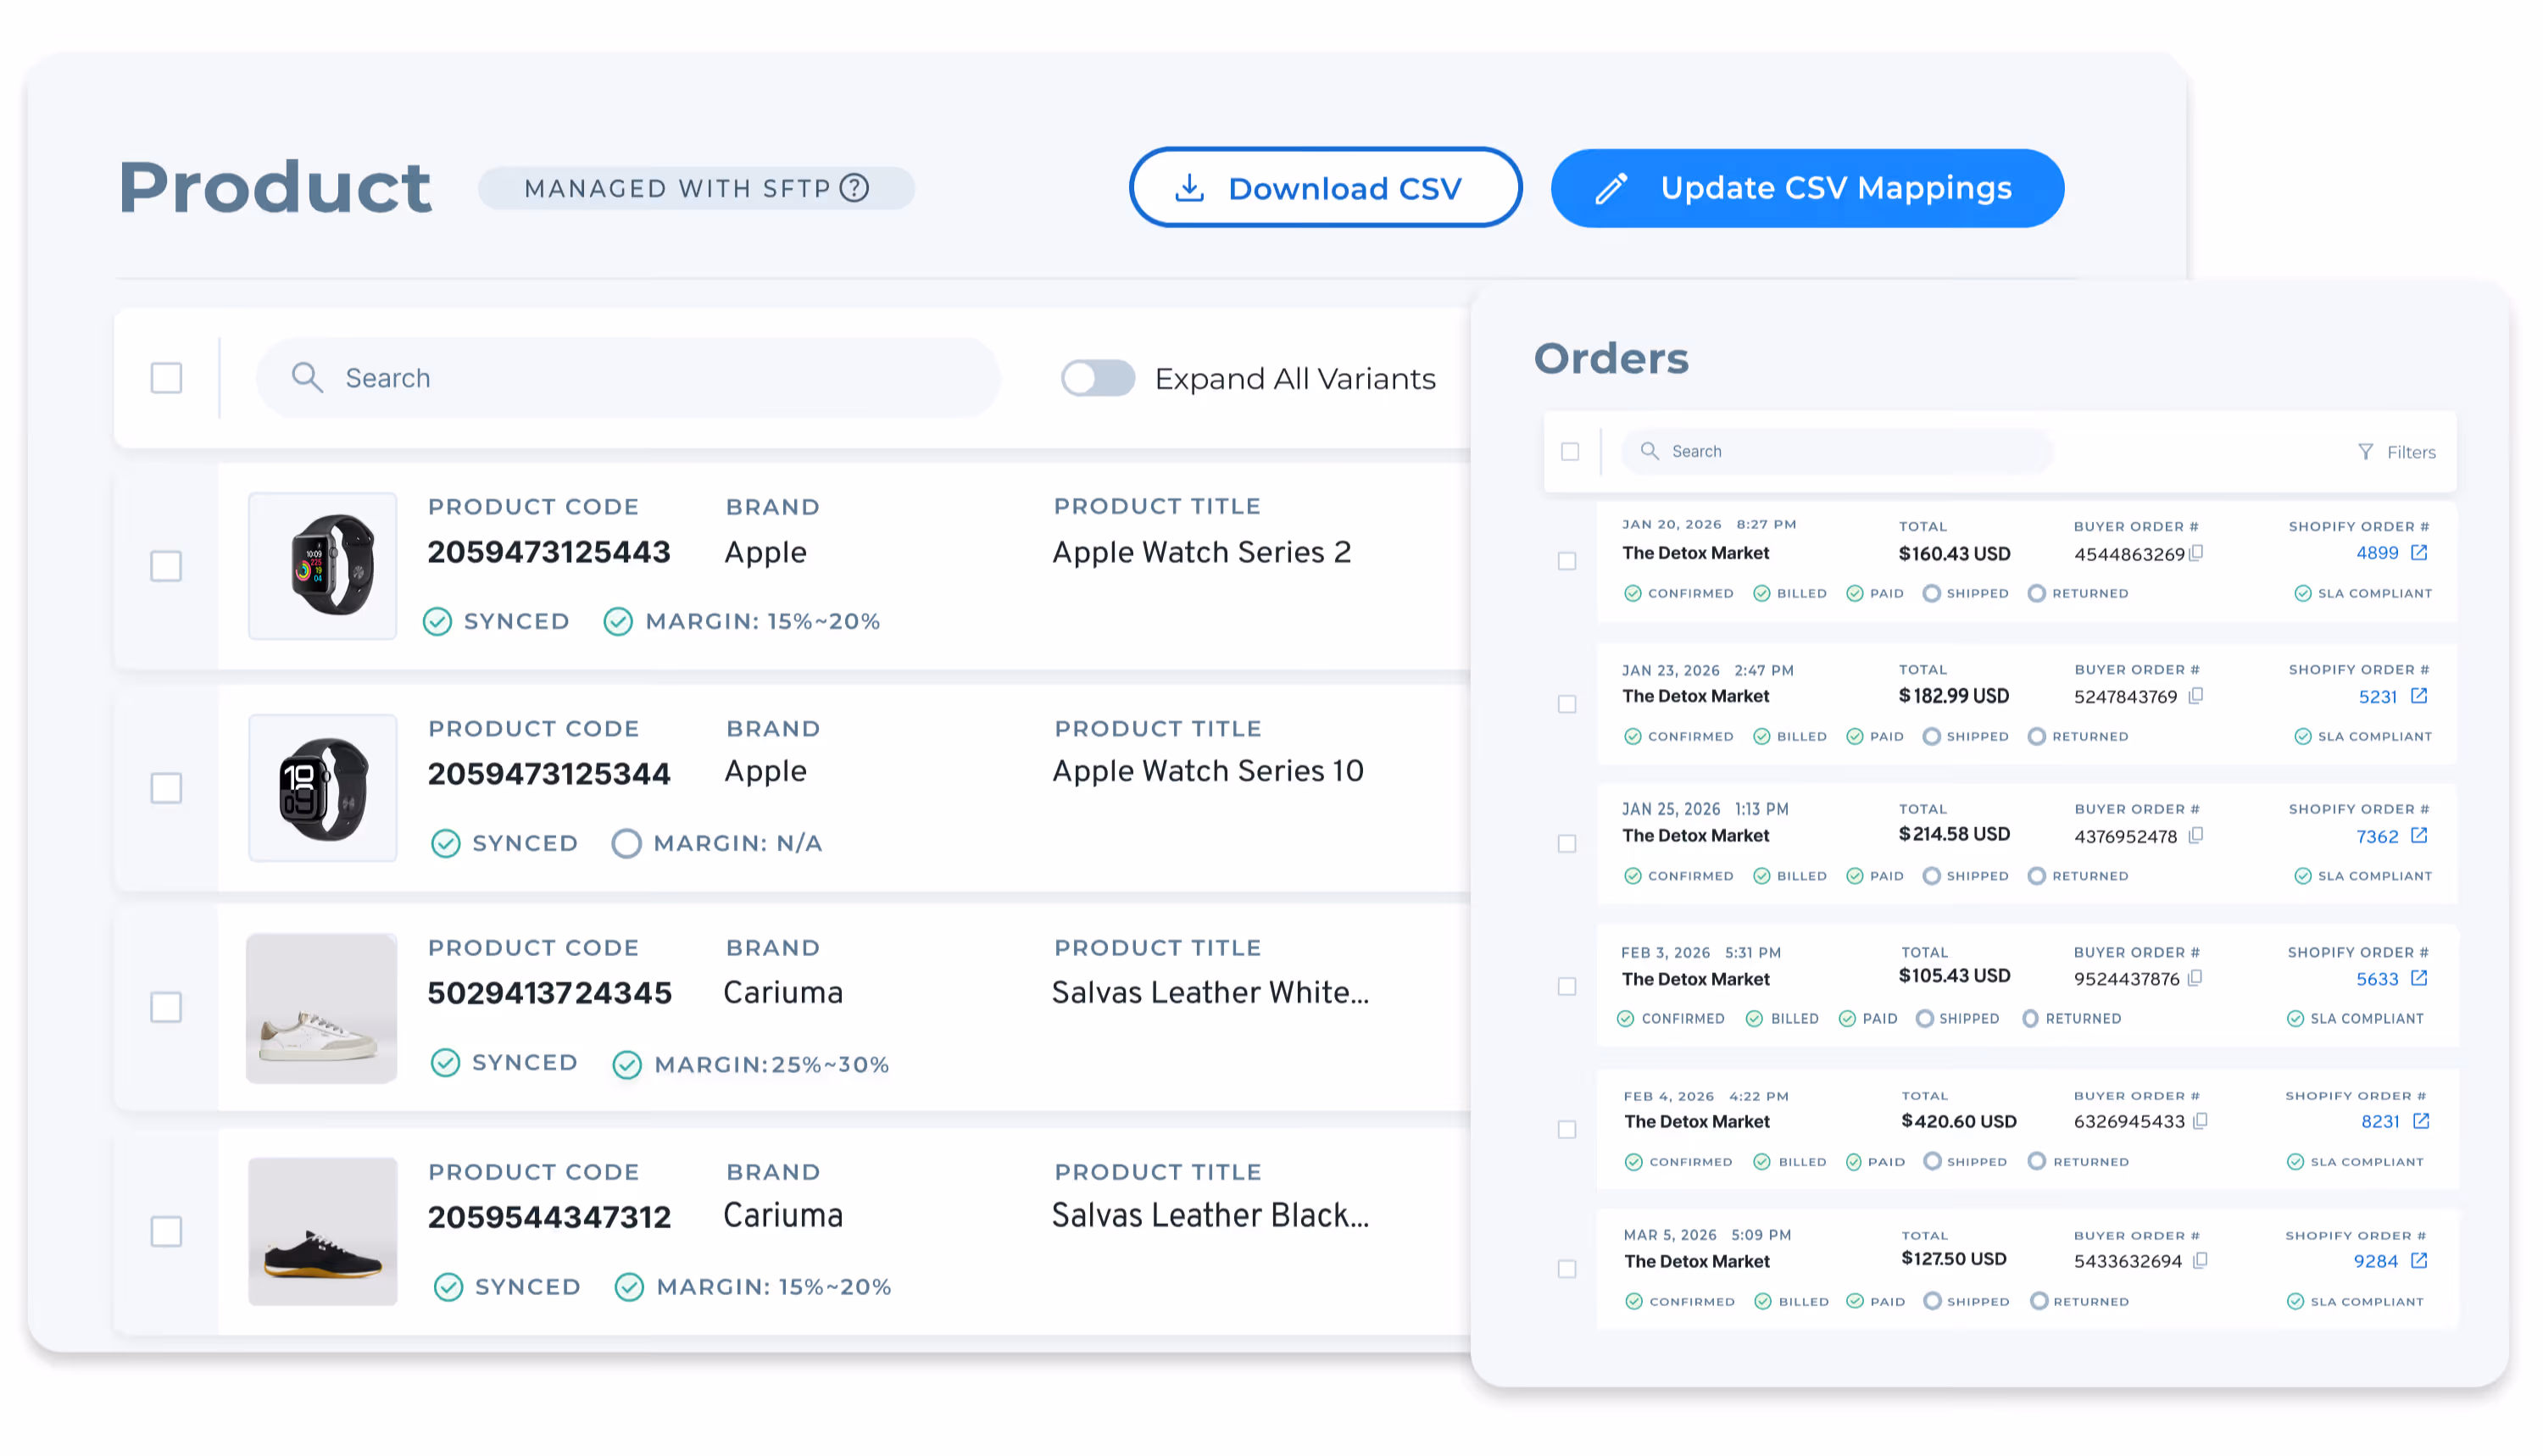The width and height of the screenshot is (2543, 1456).
Task: Select all orders checkbox in Orders panel
Action: 1570,452
